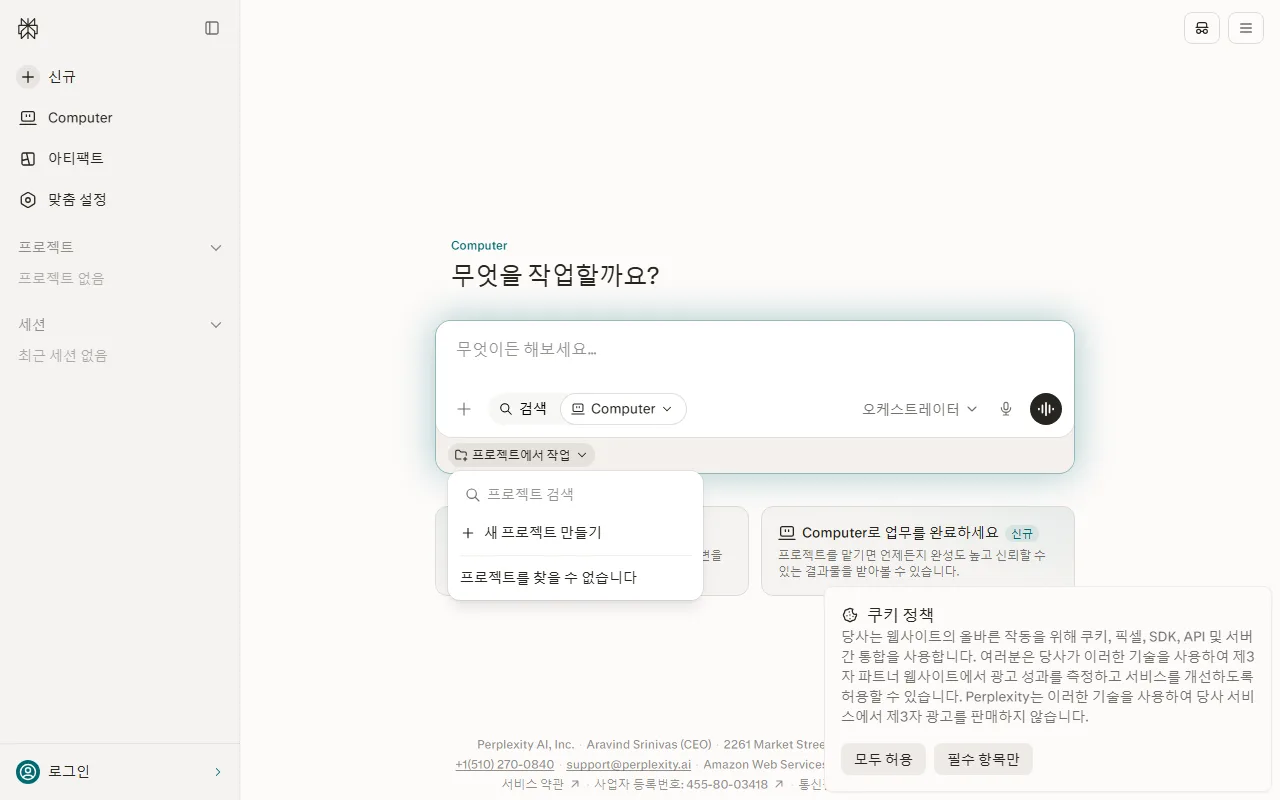Open support@perplexity.ai email link

629,764
